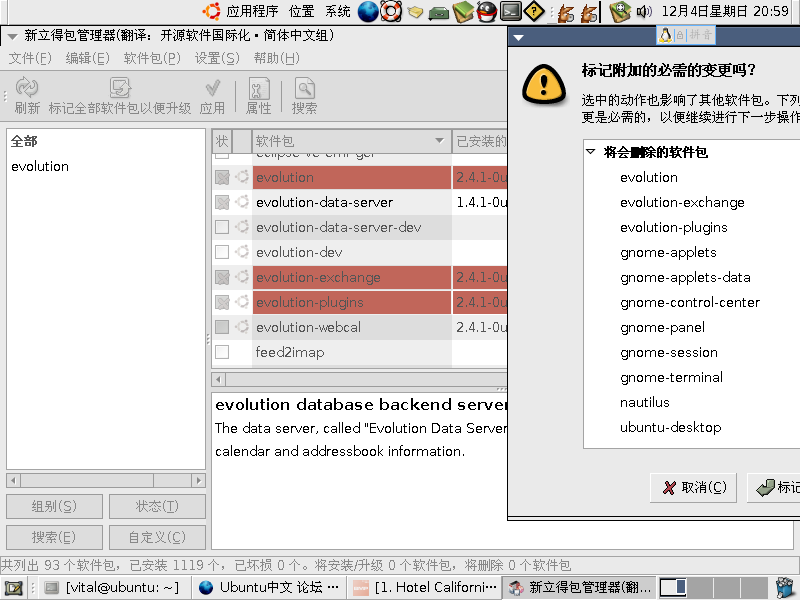Click the category list horizontal scrollbar thumb
800x600 pixels.
(87, 480)
